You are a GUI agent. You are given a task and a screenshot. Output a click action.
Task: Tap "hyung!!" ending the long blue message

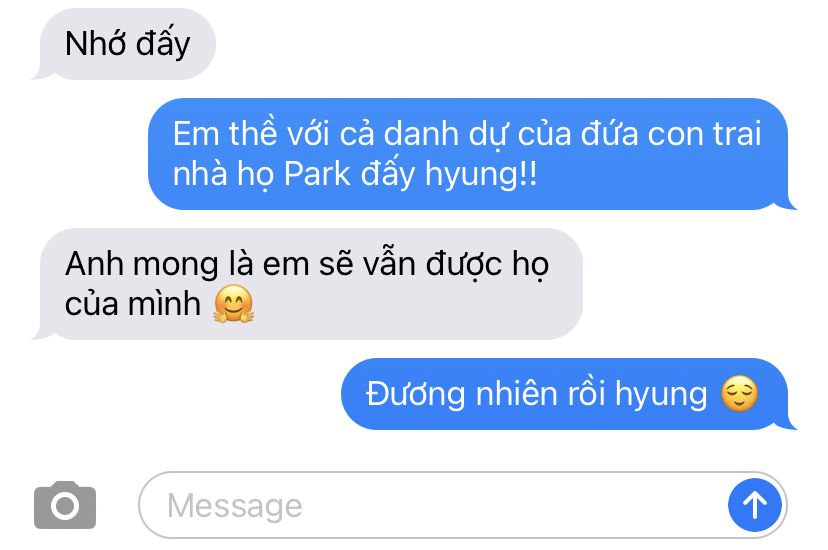(x=481, y=175)
